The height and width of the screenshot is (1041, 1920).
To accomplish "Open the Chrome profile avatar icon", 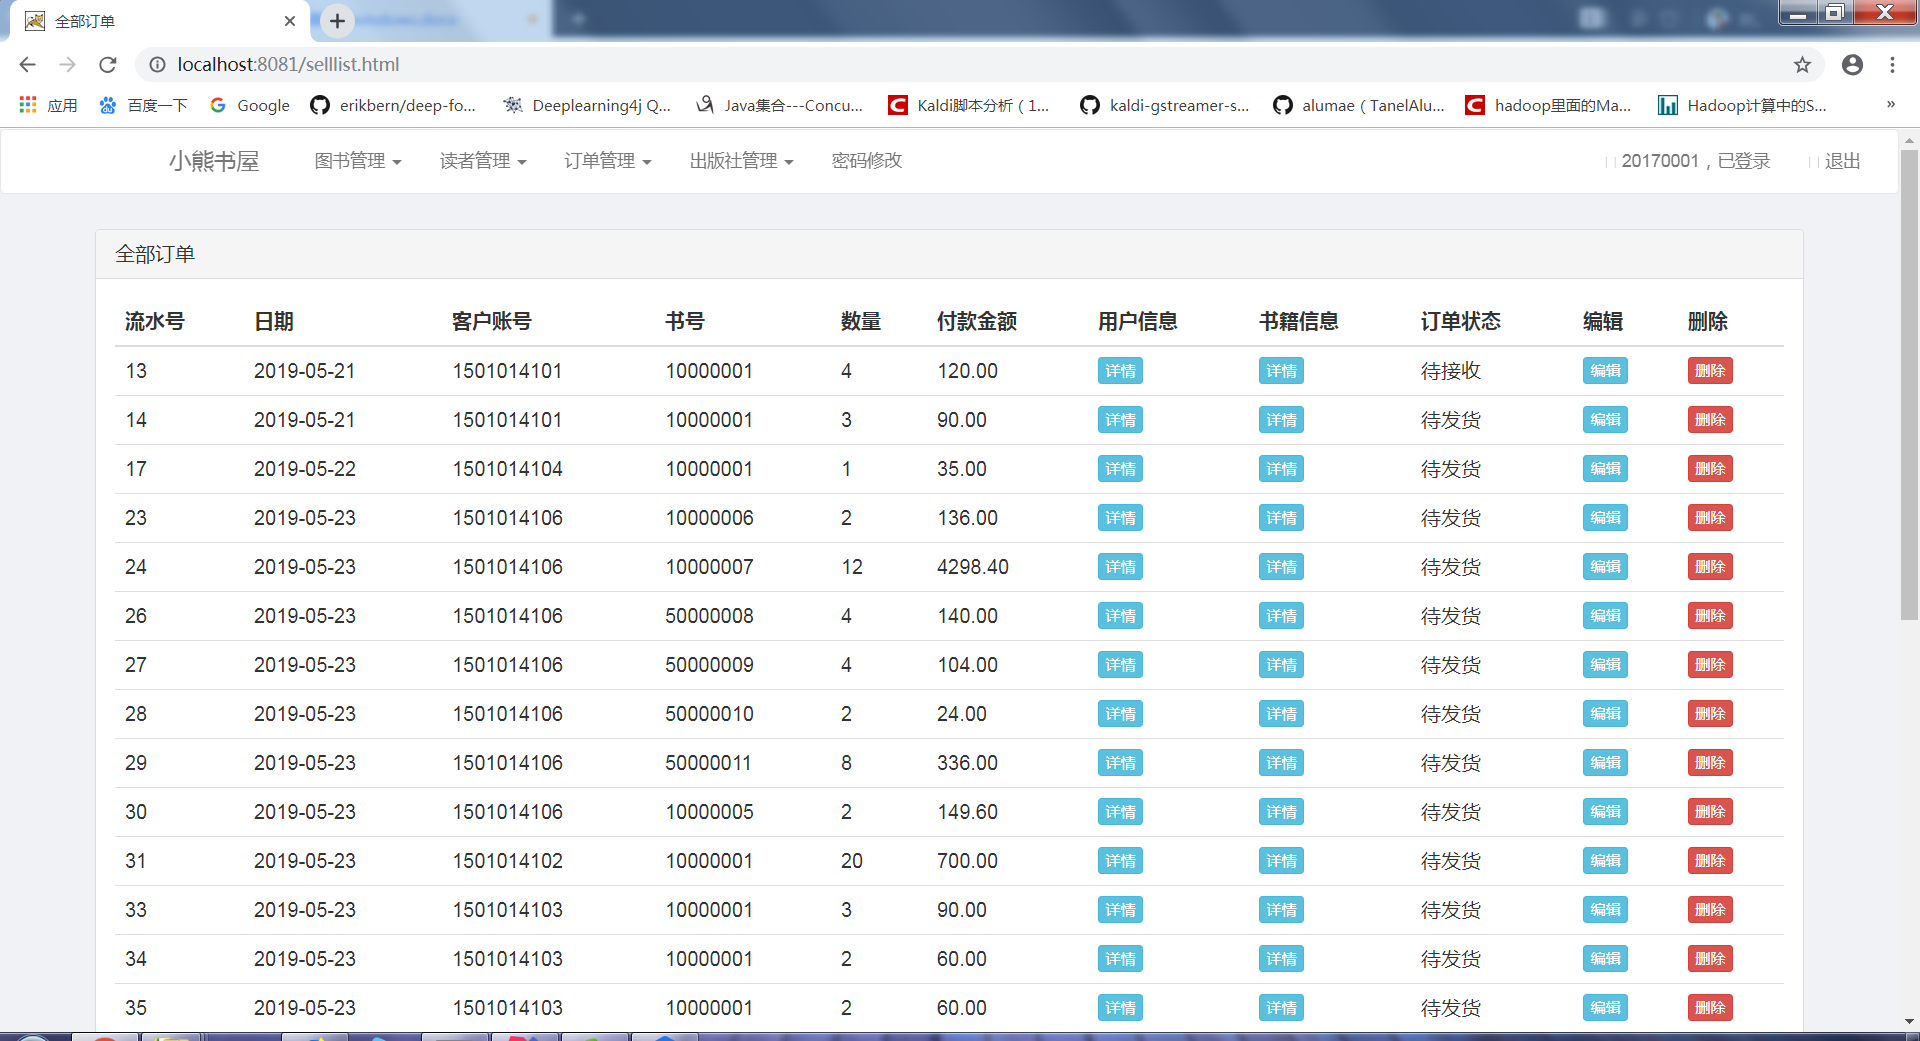I will click(1852, 64).
